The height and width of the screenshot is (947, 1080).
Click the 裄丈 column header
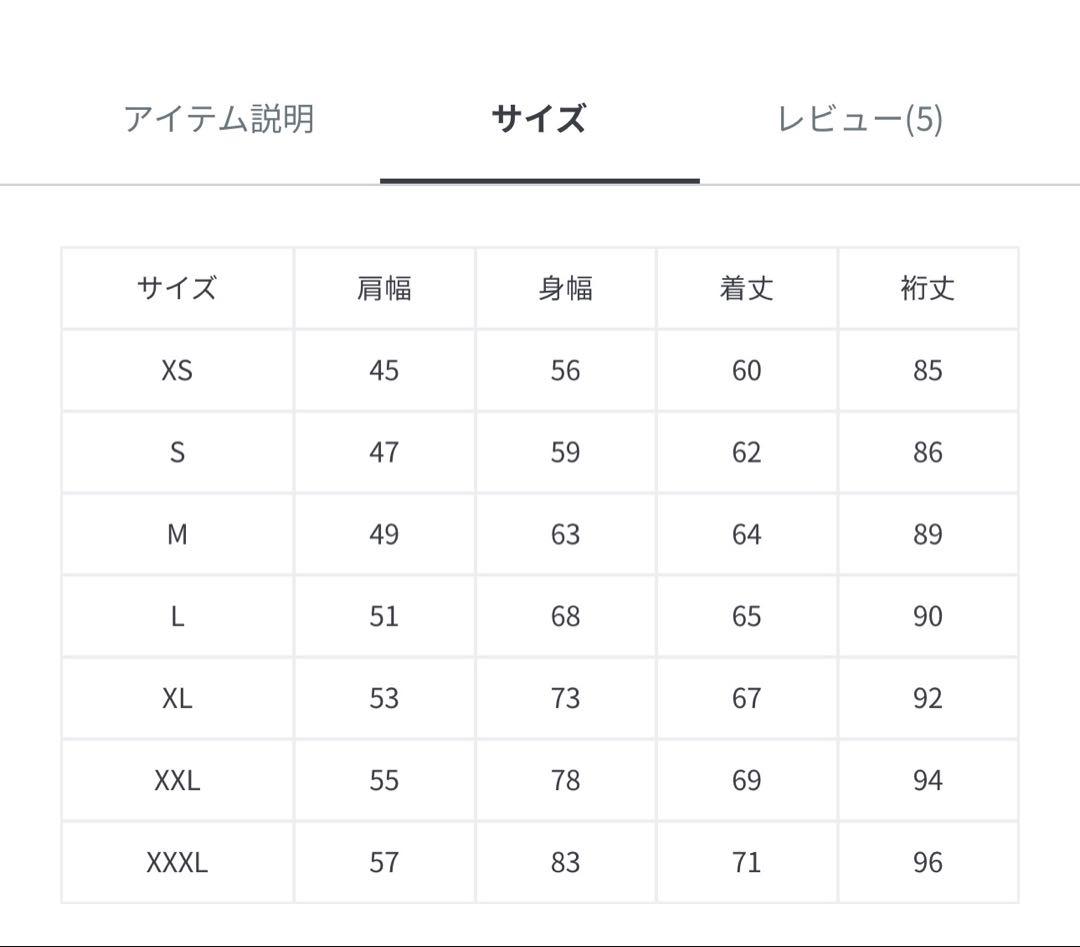point(929,288)
